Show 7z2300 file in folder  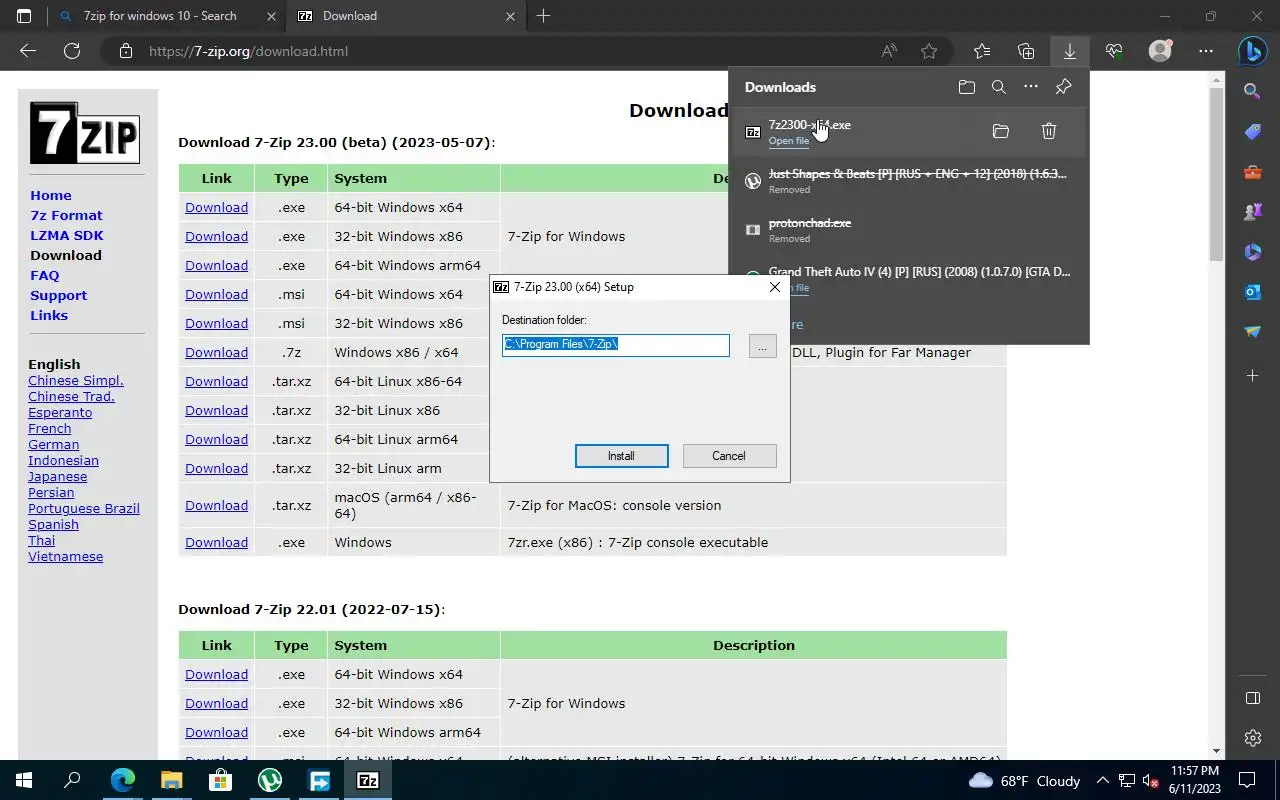1001,131
